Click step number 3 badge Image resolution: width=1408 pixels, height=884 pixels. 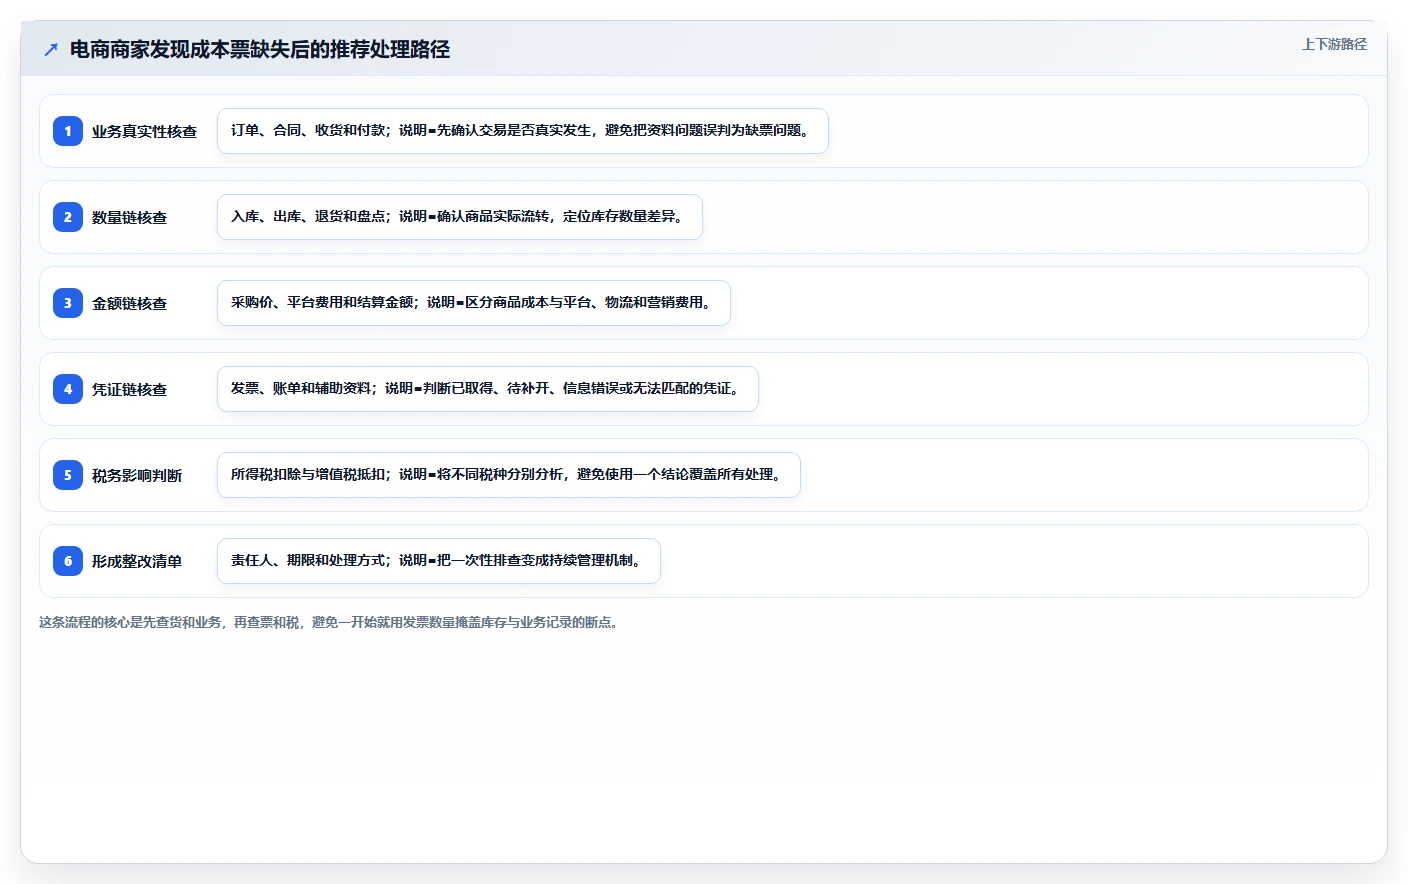tap(68, 303)
